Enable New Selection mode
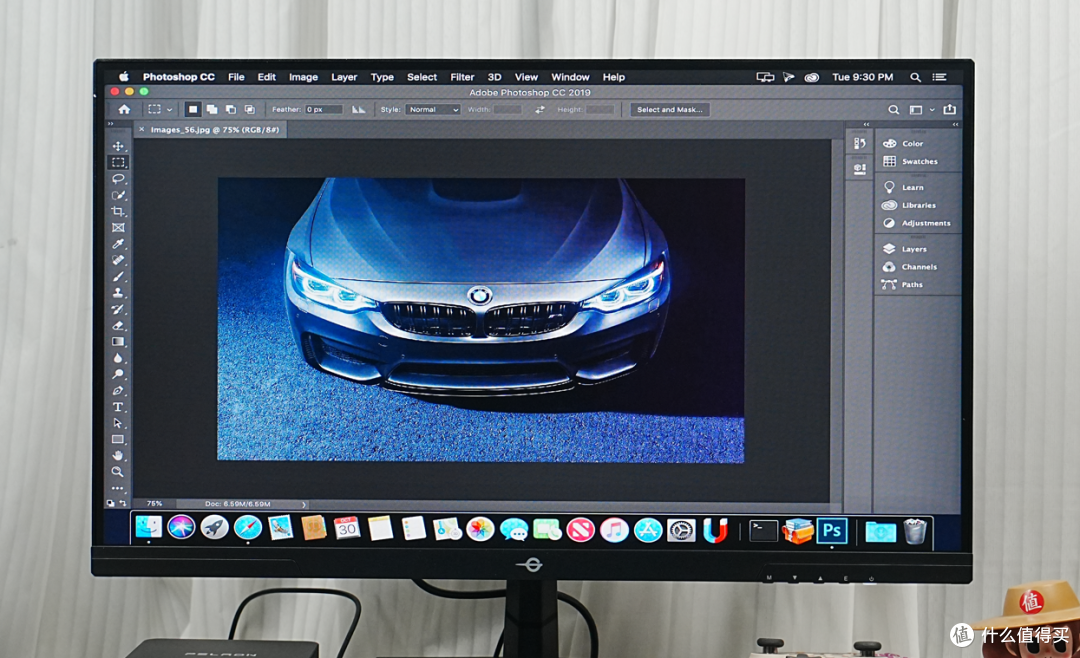Screen dimensions: 1080x658 point(193,110)
